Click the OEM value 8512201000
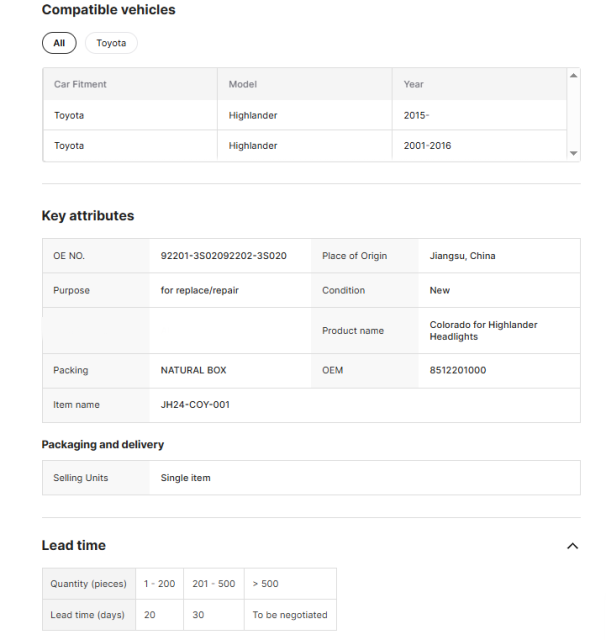Screen dimensions: 606x640 tap(457, 370)
